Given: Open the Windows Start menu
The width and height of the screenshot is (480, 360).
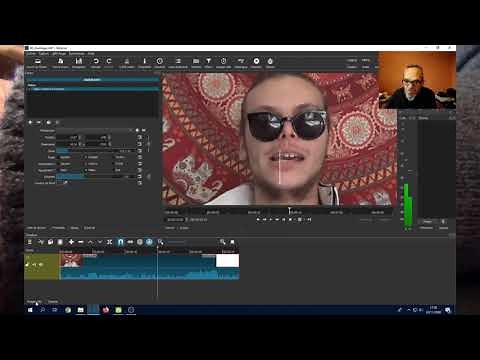Looking at the screenshot, I should (x=30, y=310).
